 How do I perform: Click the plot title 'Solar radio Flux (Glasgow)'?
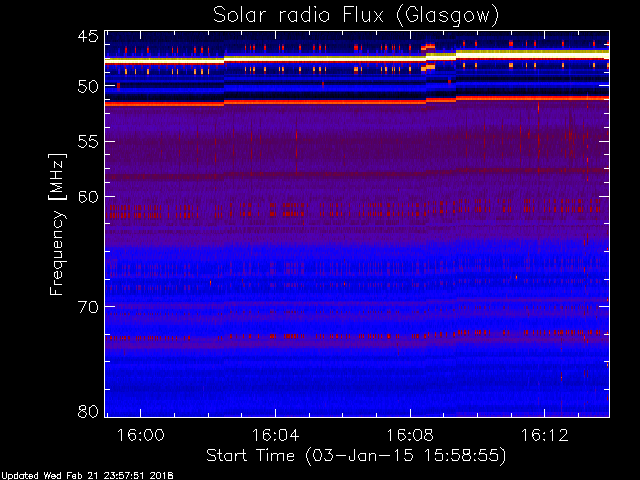[x=356, y=16]
